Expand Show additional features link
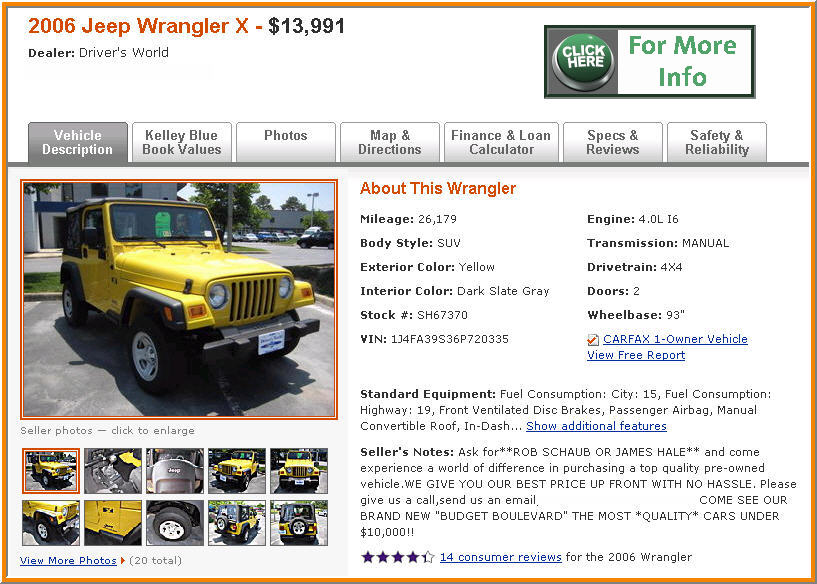This screenshot has height=584, width=817. [x=596, y=426]
